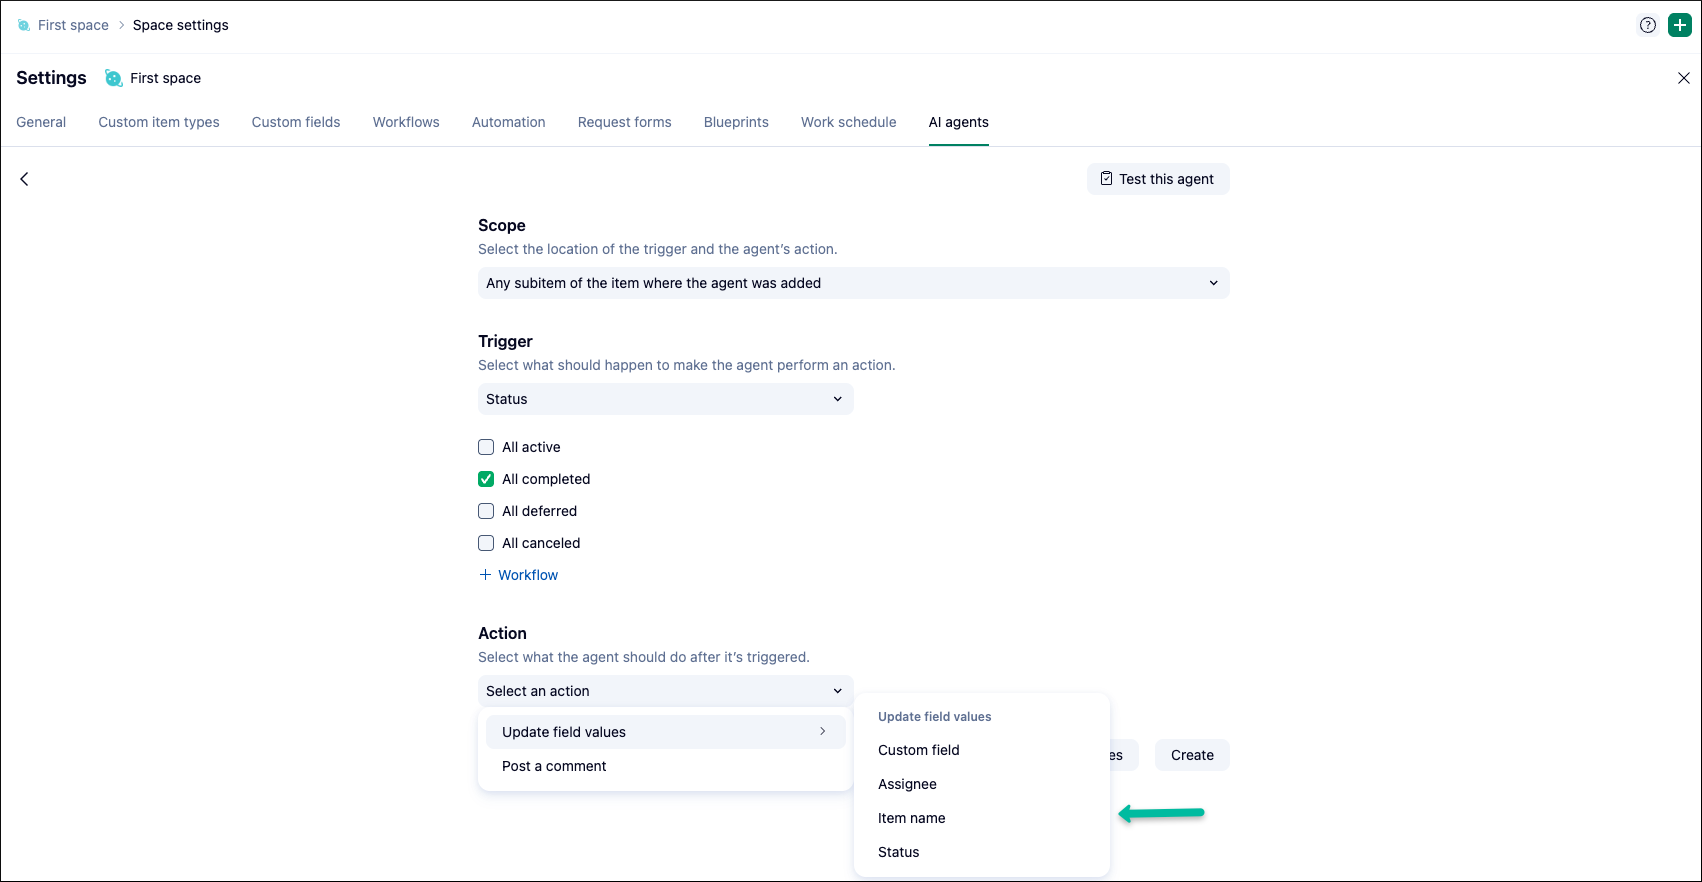Viewport: 1702px width, 882px height.
Task: Click the space avatar beside Settings title
Action: 114,78
